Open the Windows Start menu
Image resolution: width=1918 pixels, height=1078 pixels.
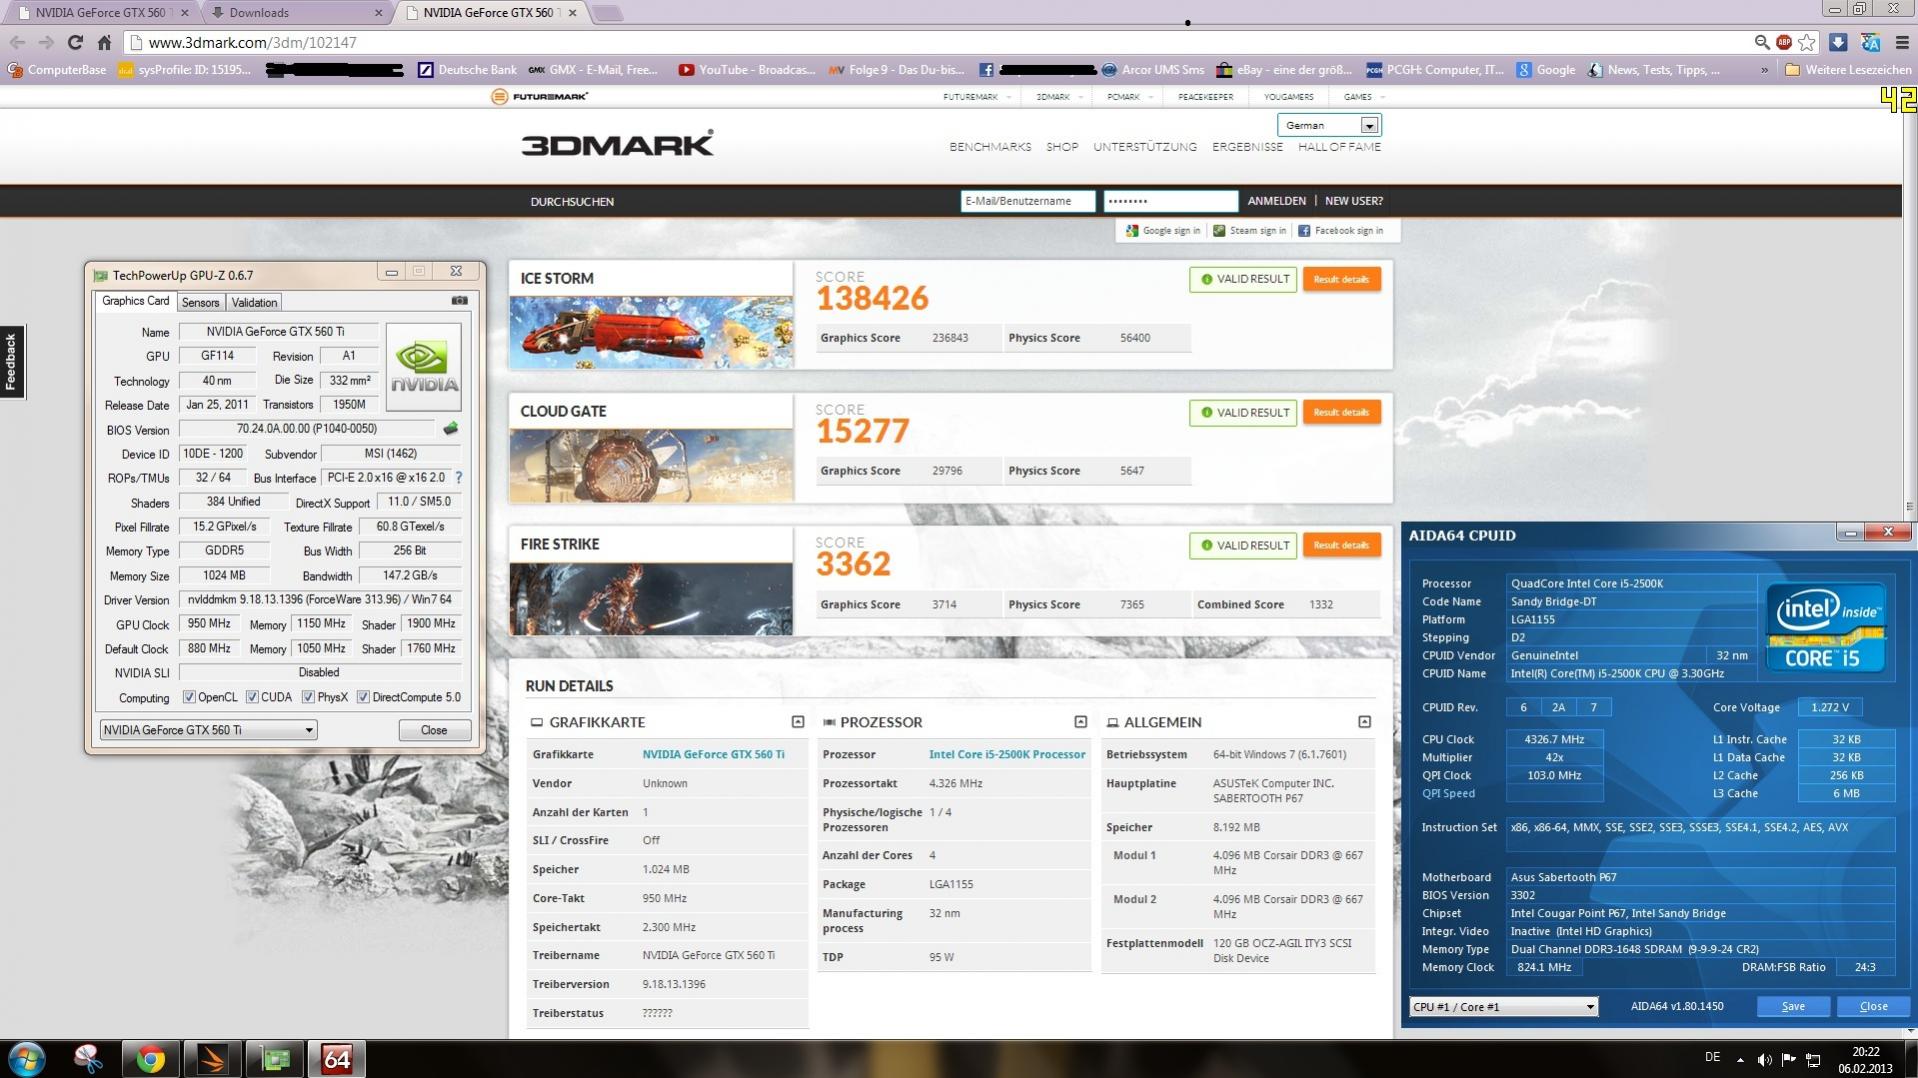27,1059
